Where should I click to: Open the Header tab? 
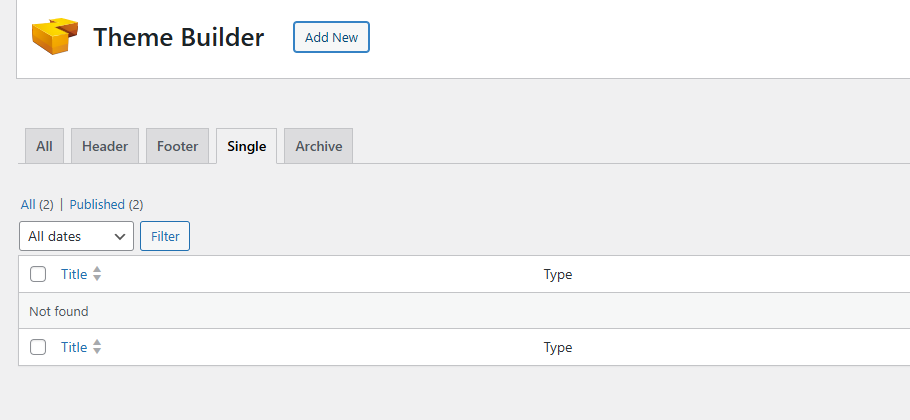(x=105, y=146)
